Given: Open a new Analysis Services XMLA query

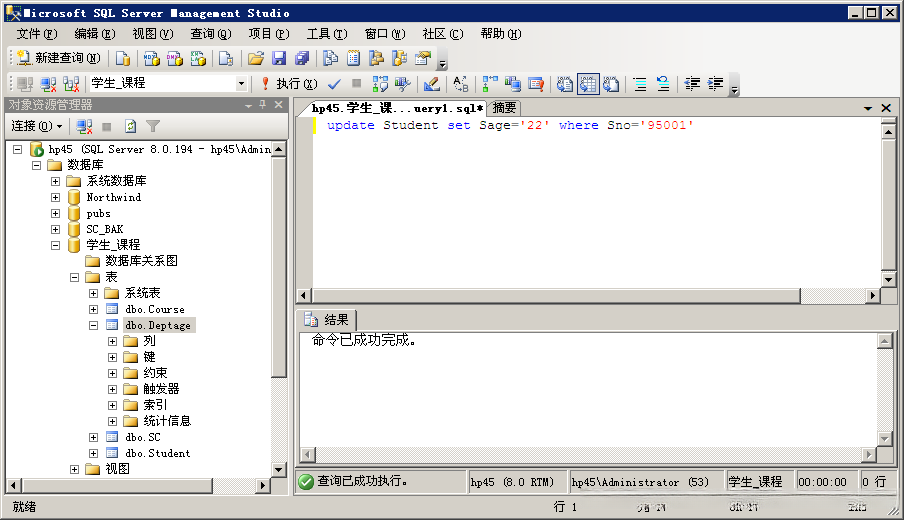Looking at the screenshot, I should 198,58.
